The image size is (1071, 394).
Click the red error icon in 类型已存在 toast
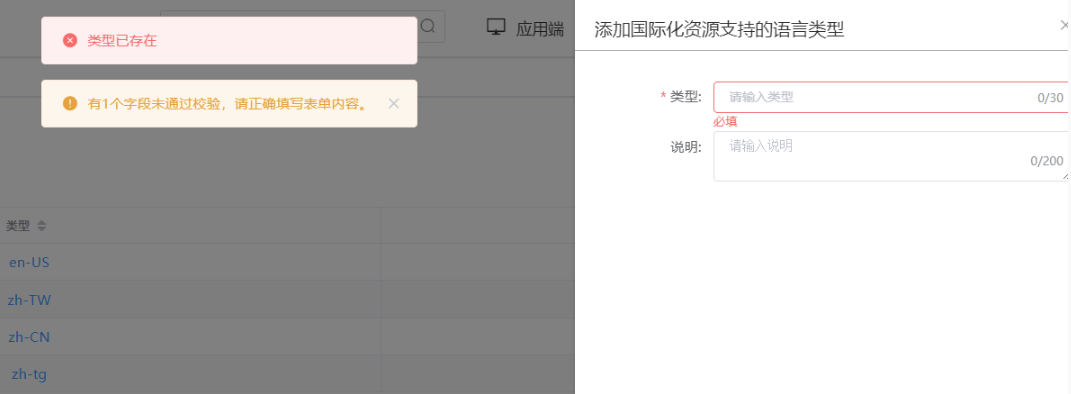click(70, 41)
